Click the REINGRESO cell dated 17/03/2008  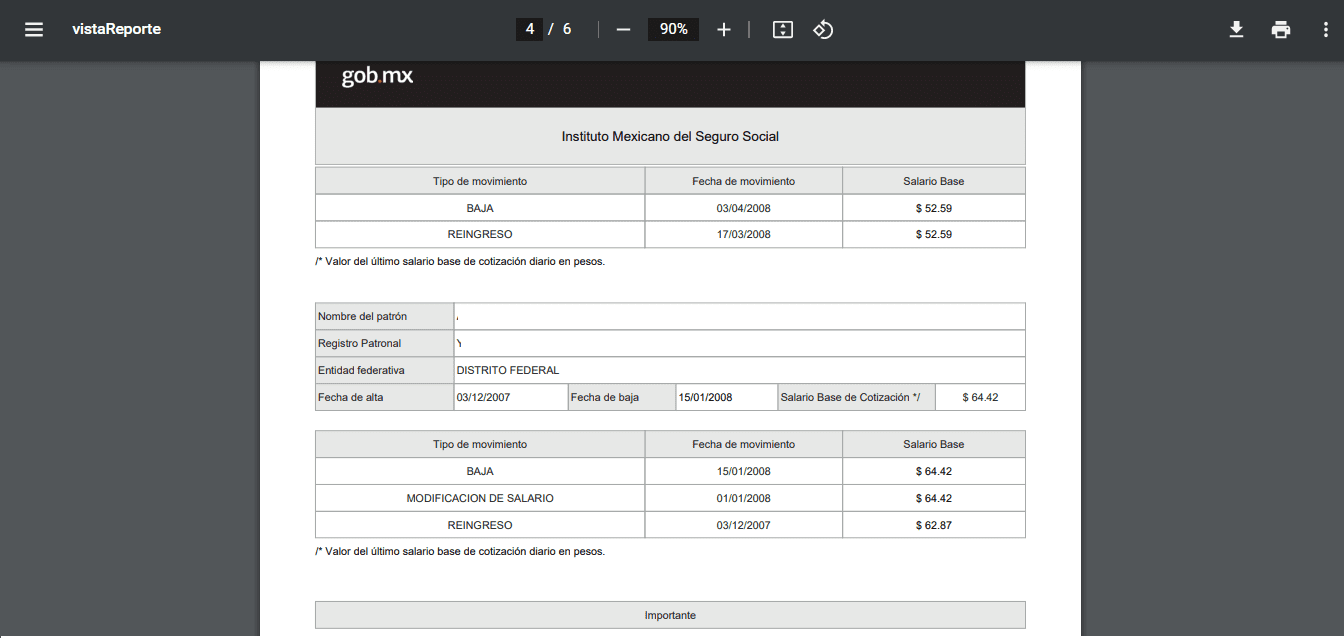click(x=480, y=234)
